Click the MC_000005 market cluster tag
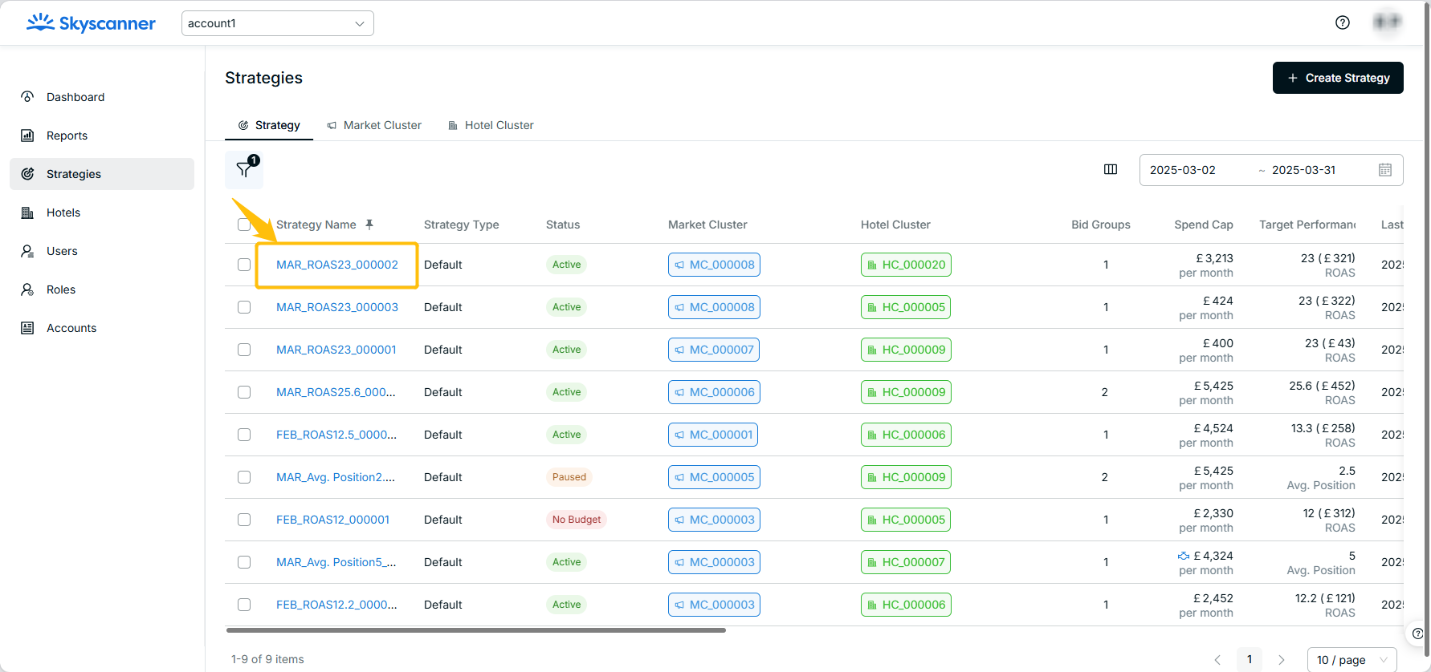1431x672 pixels. 714,477
